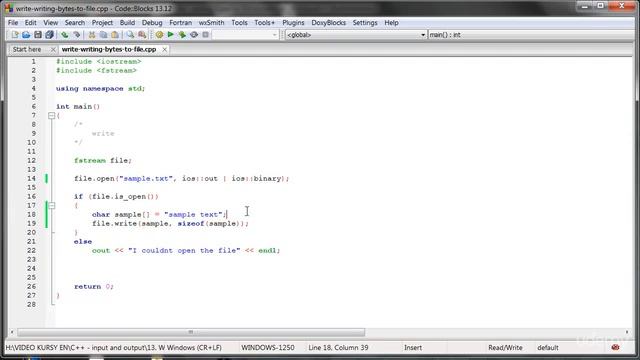The width and height of the screenshot is (640, 360).
Task: Click the horizontal scrollbar left arrow
Action: (x=12, y=332)
